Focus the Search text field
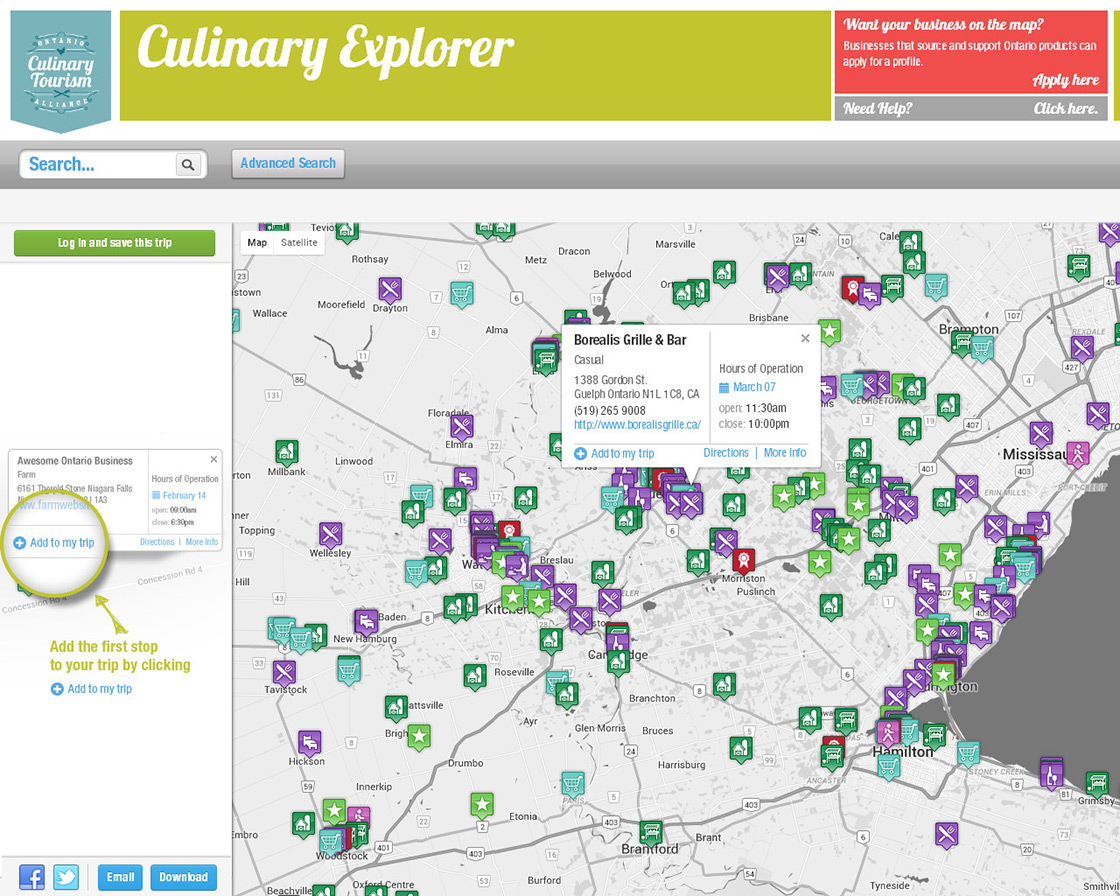Image resolution: width=1120 pixels, height=896 pixels. click(98, 164)
